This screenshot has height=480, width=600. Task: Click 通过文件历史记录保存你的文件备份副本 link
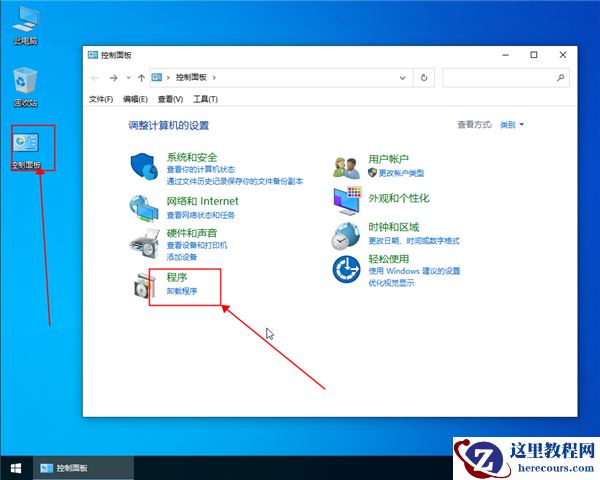(235, 181)
